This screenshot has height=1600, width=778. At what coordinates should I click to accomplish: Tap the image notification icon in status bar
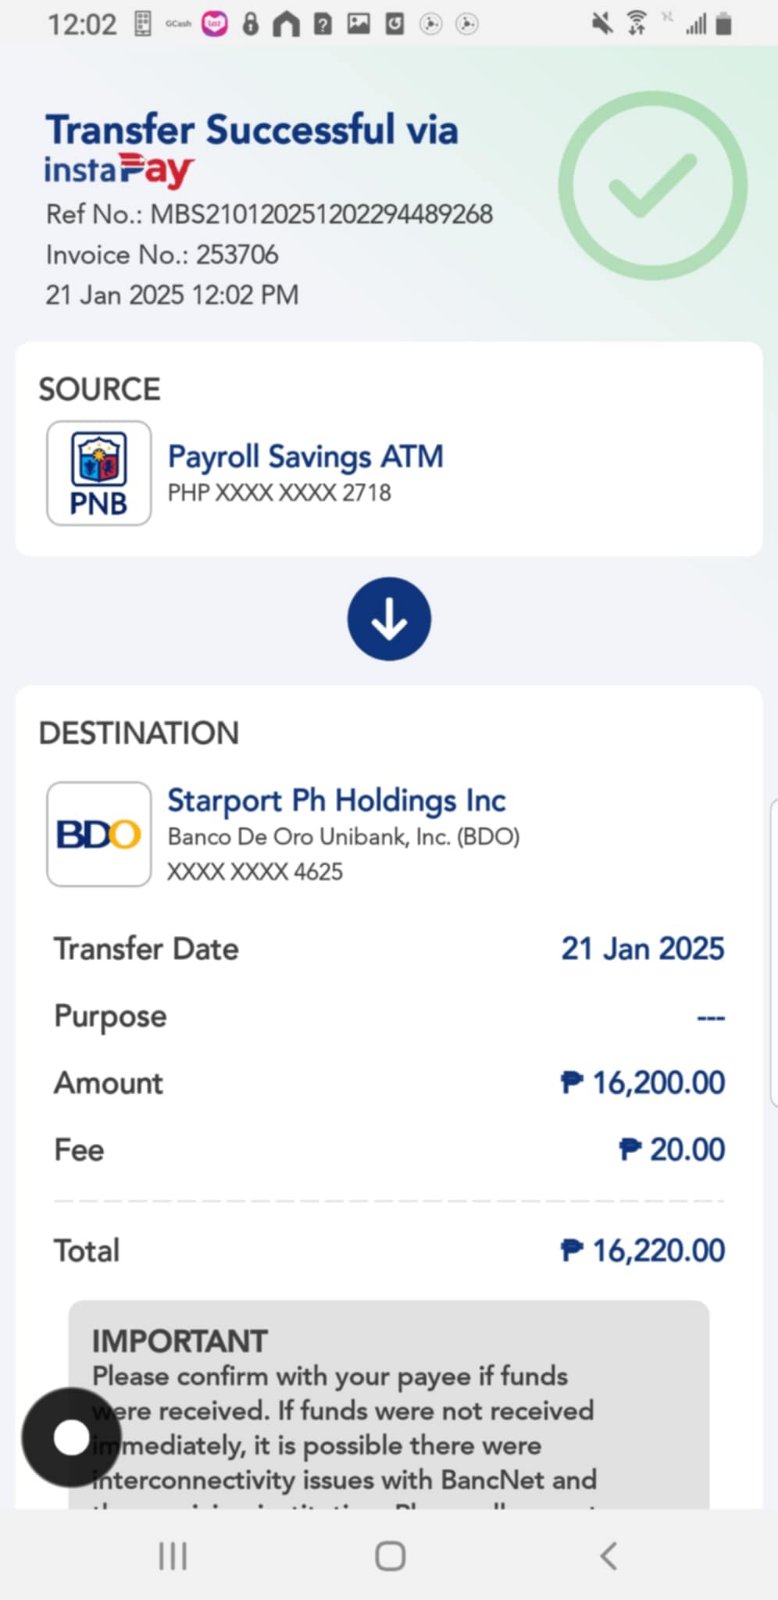click(x=358, y=24)
